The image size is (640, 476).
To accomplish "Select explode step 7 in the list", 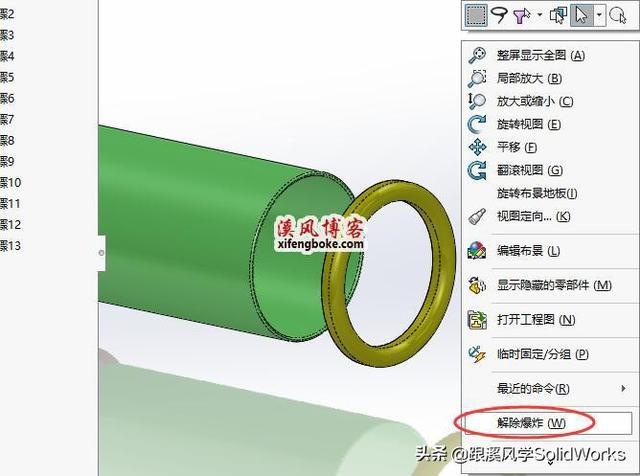I will click(7, 120).
